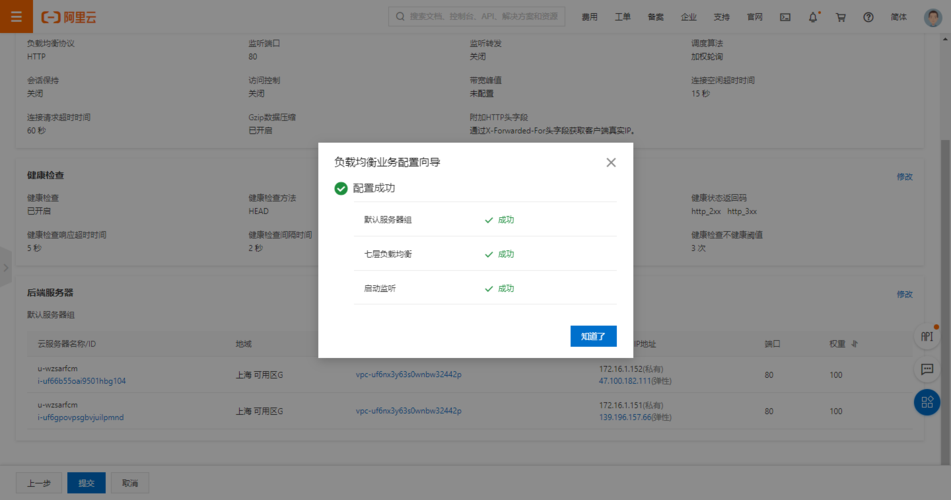This screenshot has height=500, width=951.
Task: Confirm the dialog with 知道了
Action: pos(593,336)
